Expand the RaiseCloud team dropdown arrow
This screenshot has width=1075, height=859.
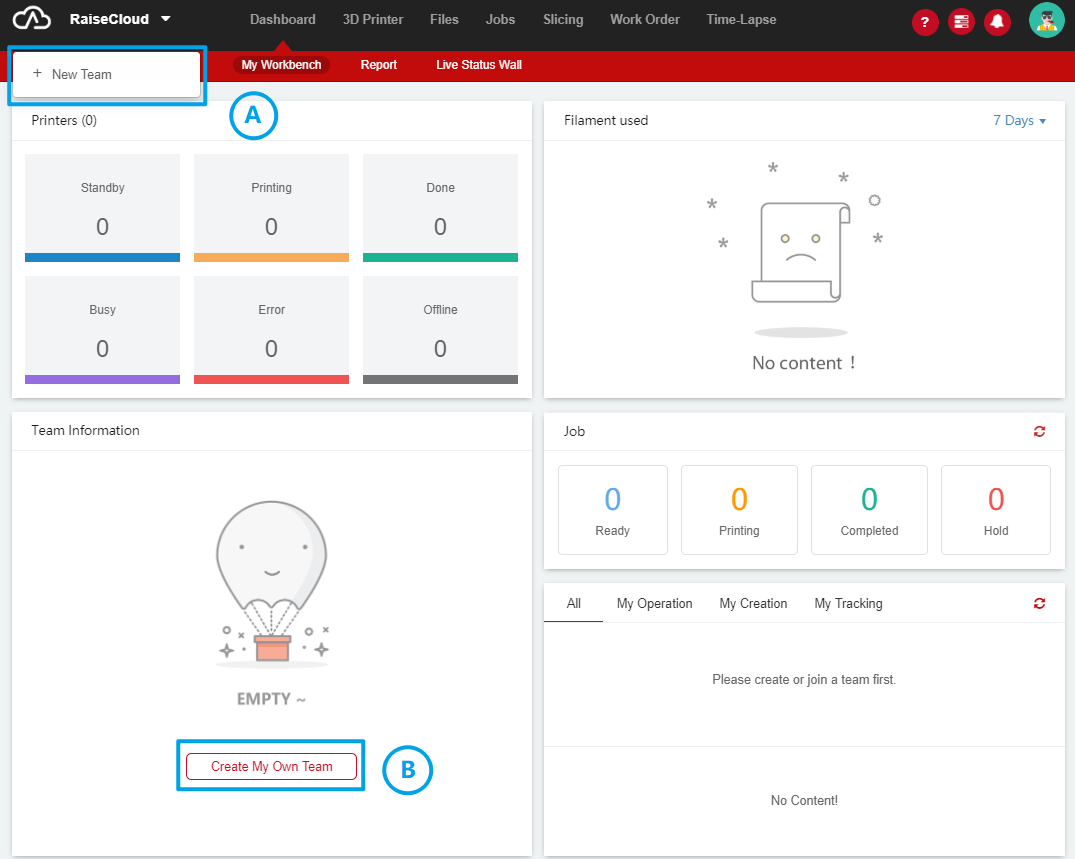(x=165, y=19)
